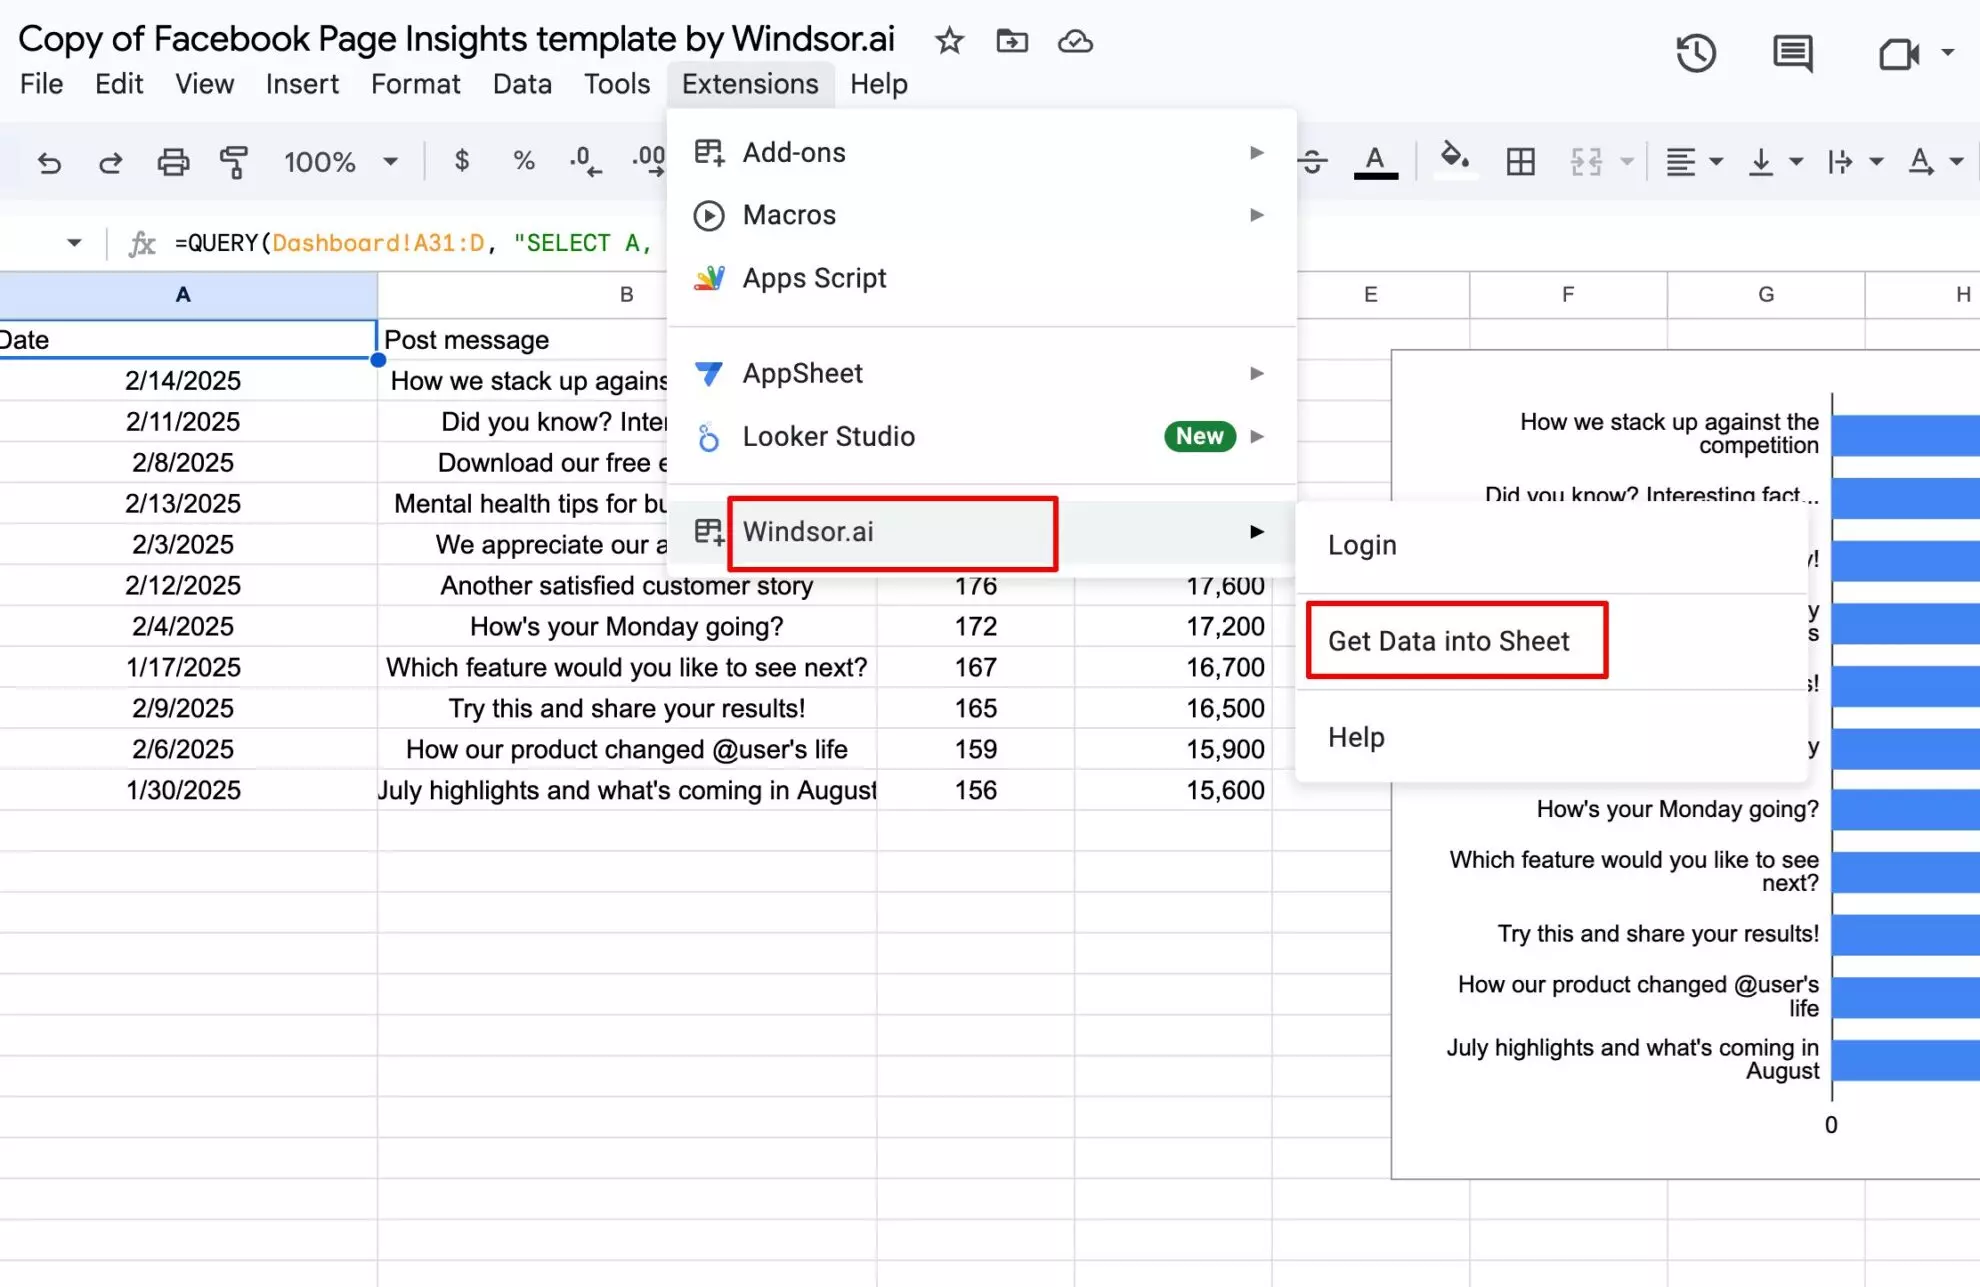Select Apps Script from Extensions menu
This screenshot has height=1287, width=1980.
point(814,278)
